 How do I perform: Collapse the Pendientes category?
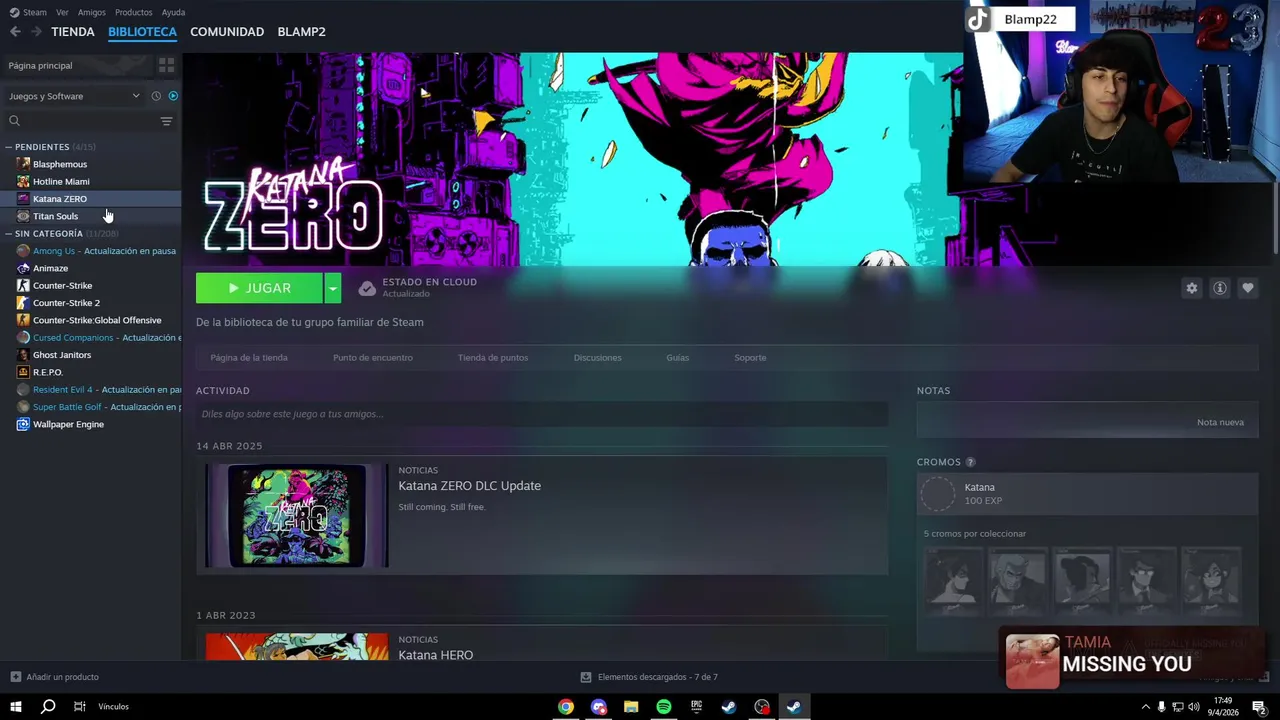click(8, 147)
